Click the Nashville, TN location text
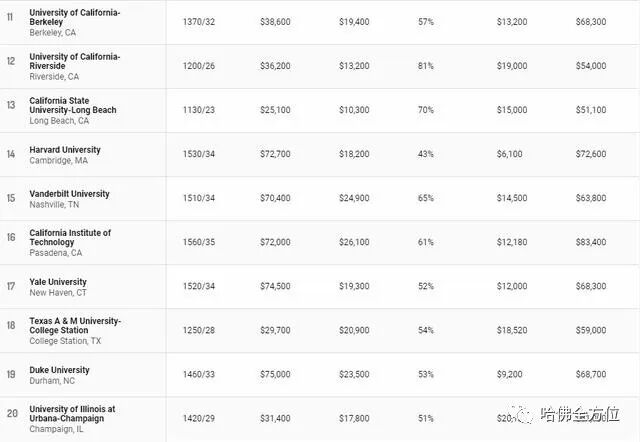Image resolution: width=640 pixels, height=442 pixels. click(x=59, y=205)
